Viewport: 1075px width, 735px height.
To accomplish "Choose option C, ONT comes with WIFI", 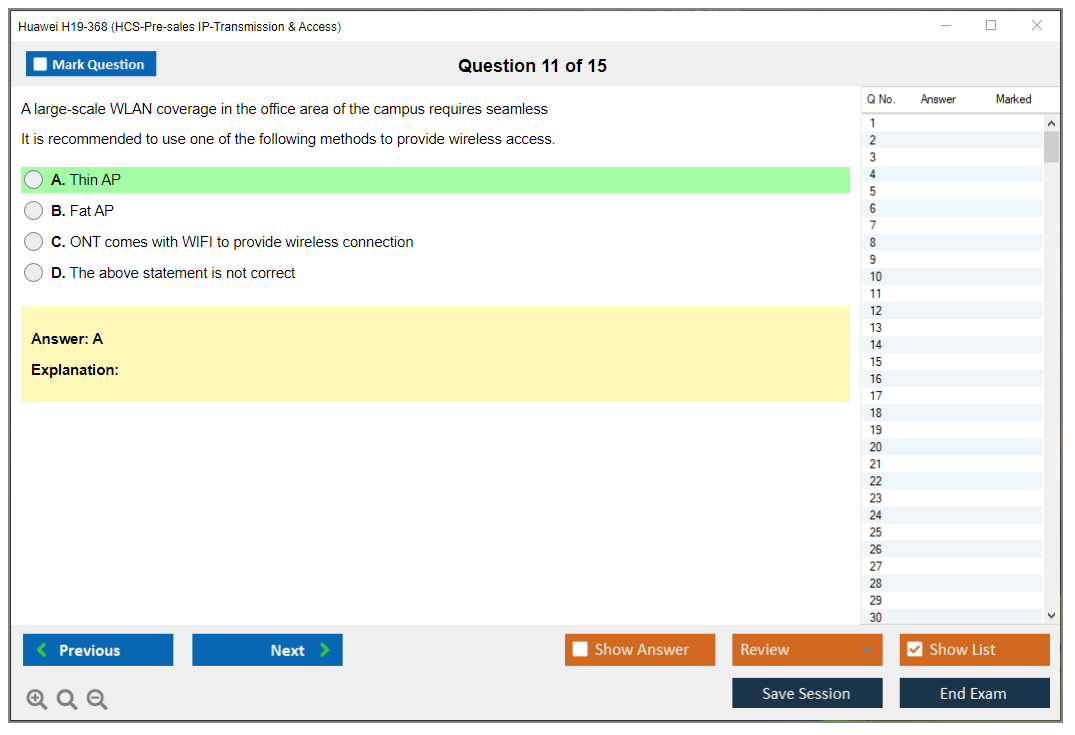I will click(34, 242).
